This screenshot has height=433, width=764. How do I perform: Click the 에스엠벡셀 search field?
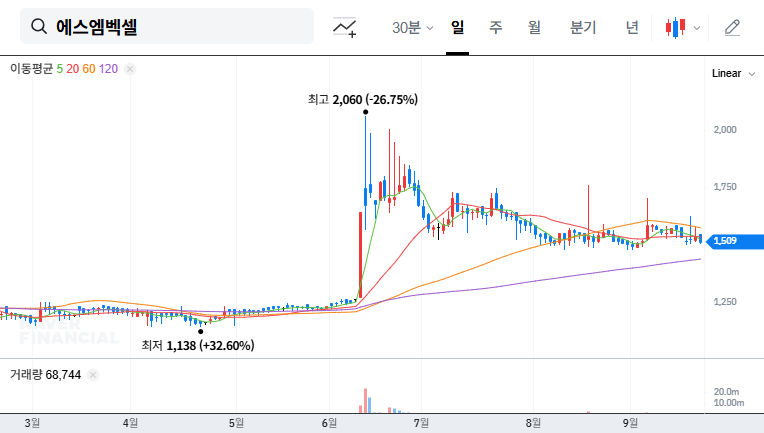tap(167, 26)
